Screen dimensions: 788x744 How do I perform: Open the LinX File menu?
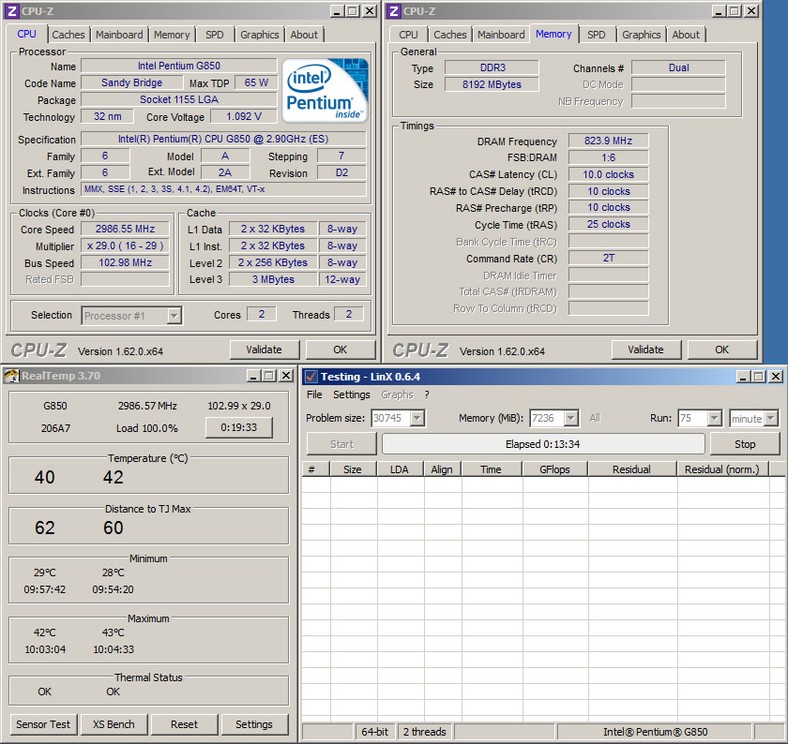click(x=314, y=395)
